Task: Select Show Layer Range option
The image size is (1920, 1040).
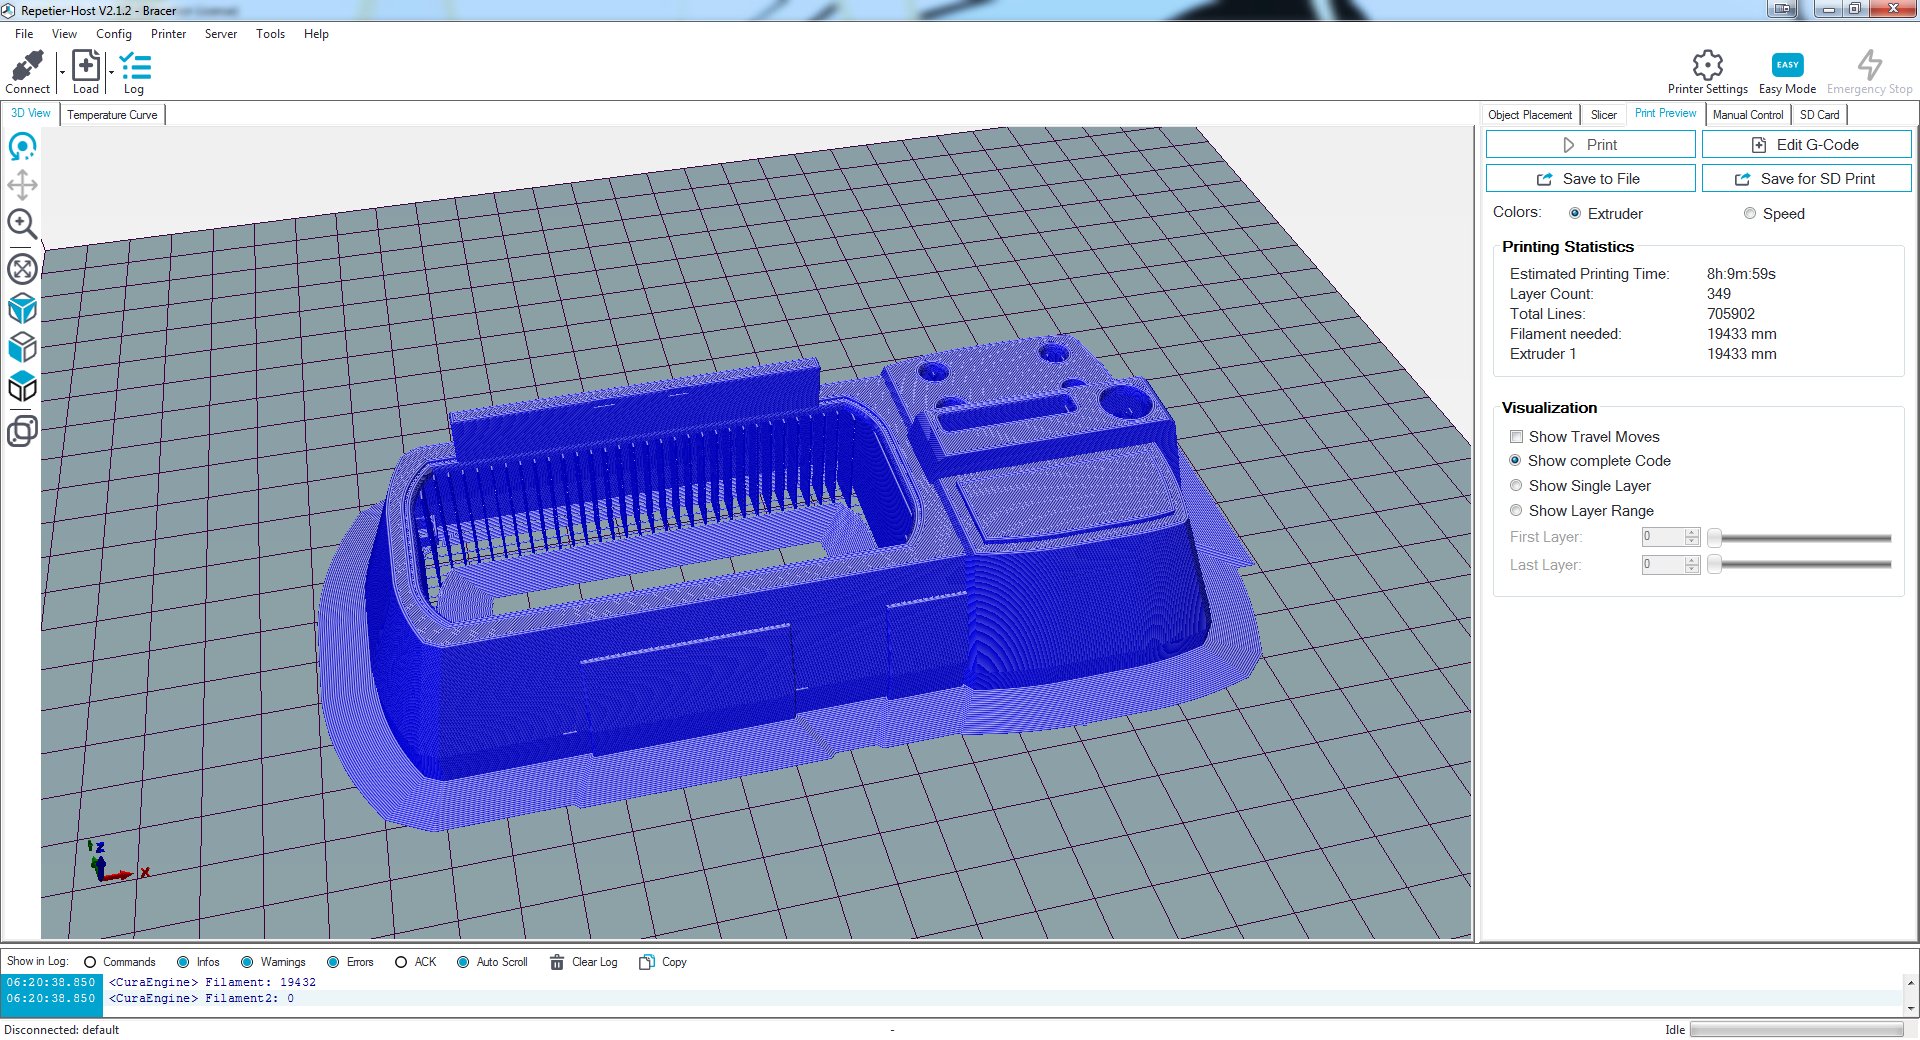Action: point(1516,511)
